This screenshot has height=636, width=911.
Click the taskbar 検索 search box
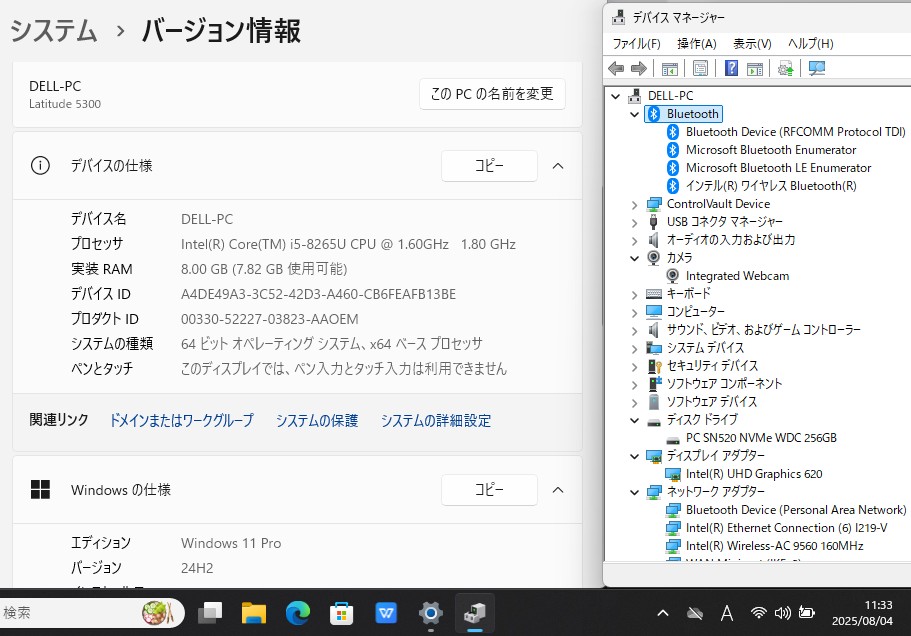tap(90, 613)
